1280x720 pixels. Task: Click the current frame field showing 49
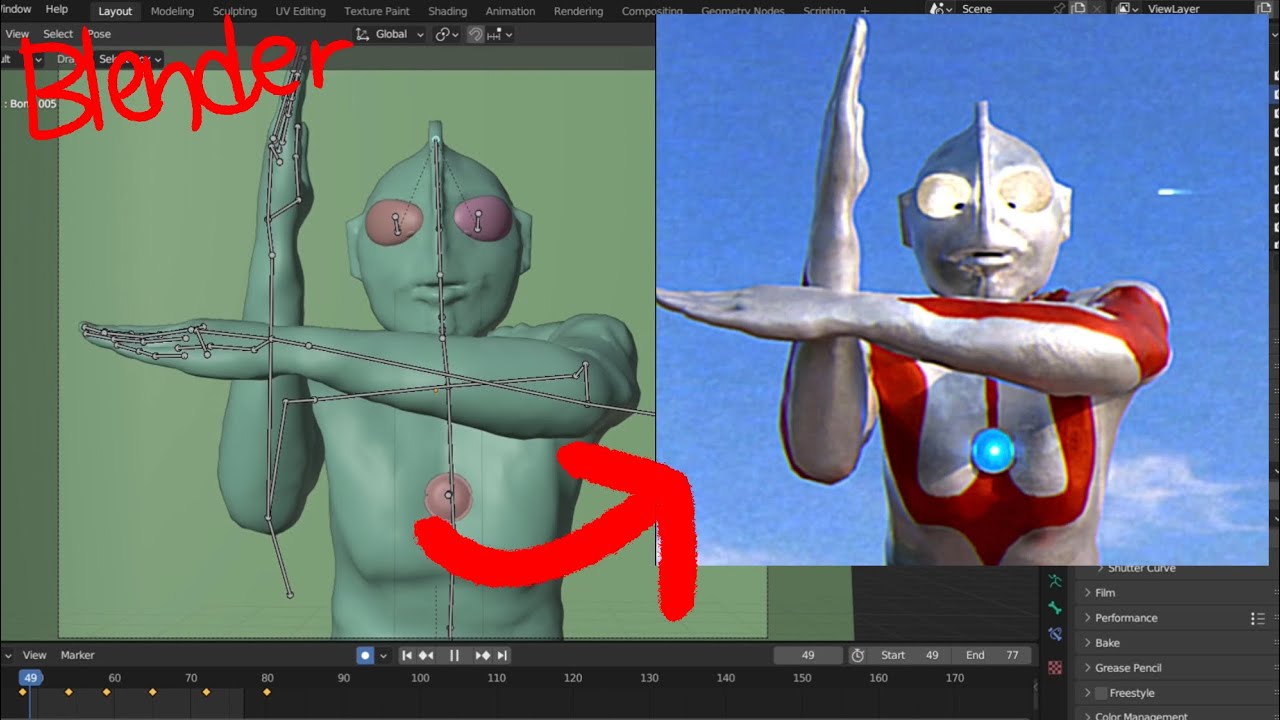click(808, 655)
